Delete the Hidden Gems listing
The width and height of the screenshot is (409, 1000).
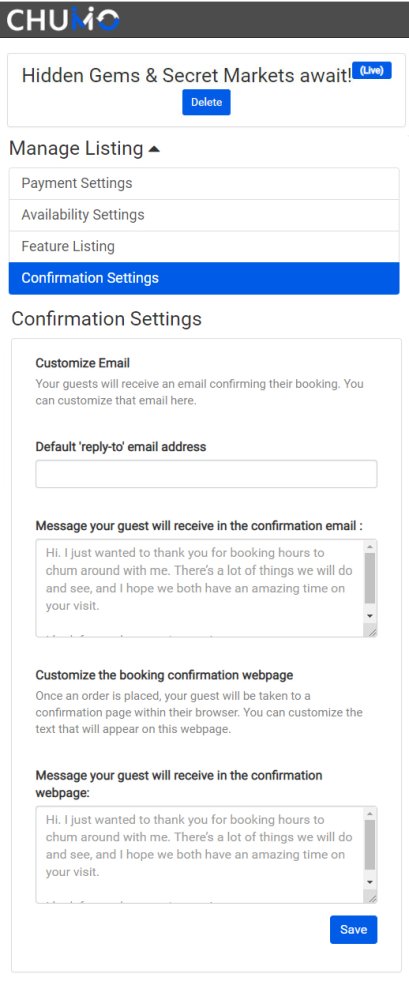206,103
